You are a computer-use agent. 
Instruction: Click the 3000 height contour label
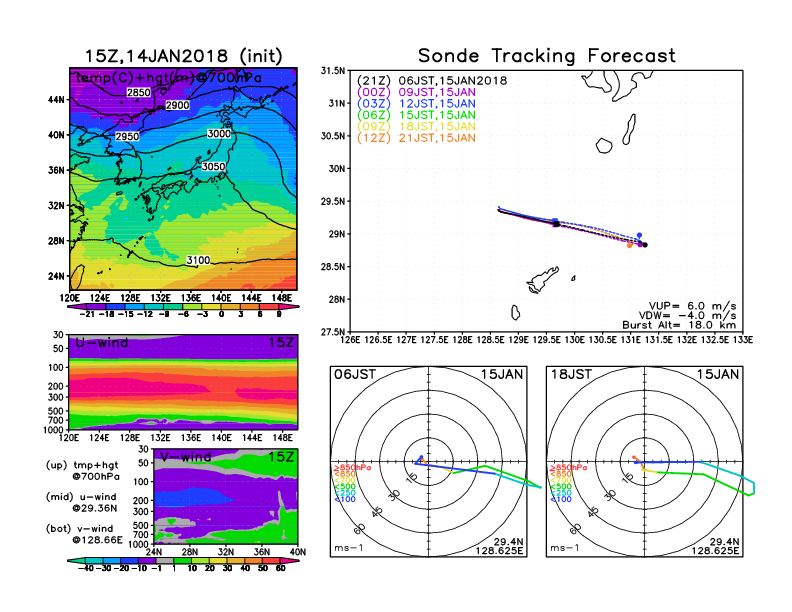[x=219, y=134]
